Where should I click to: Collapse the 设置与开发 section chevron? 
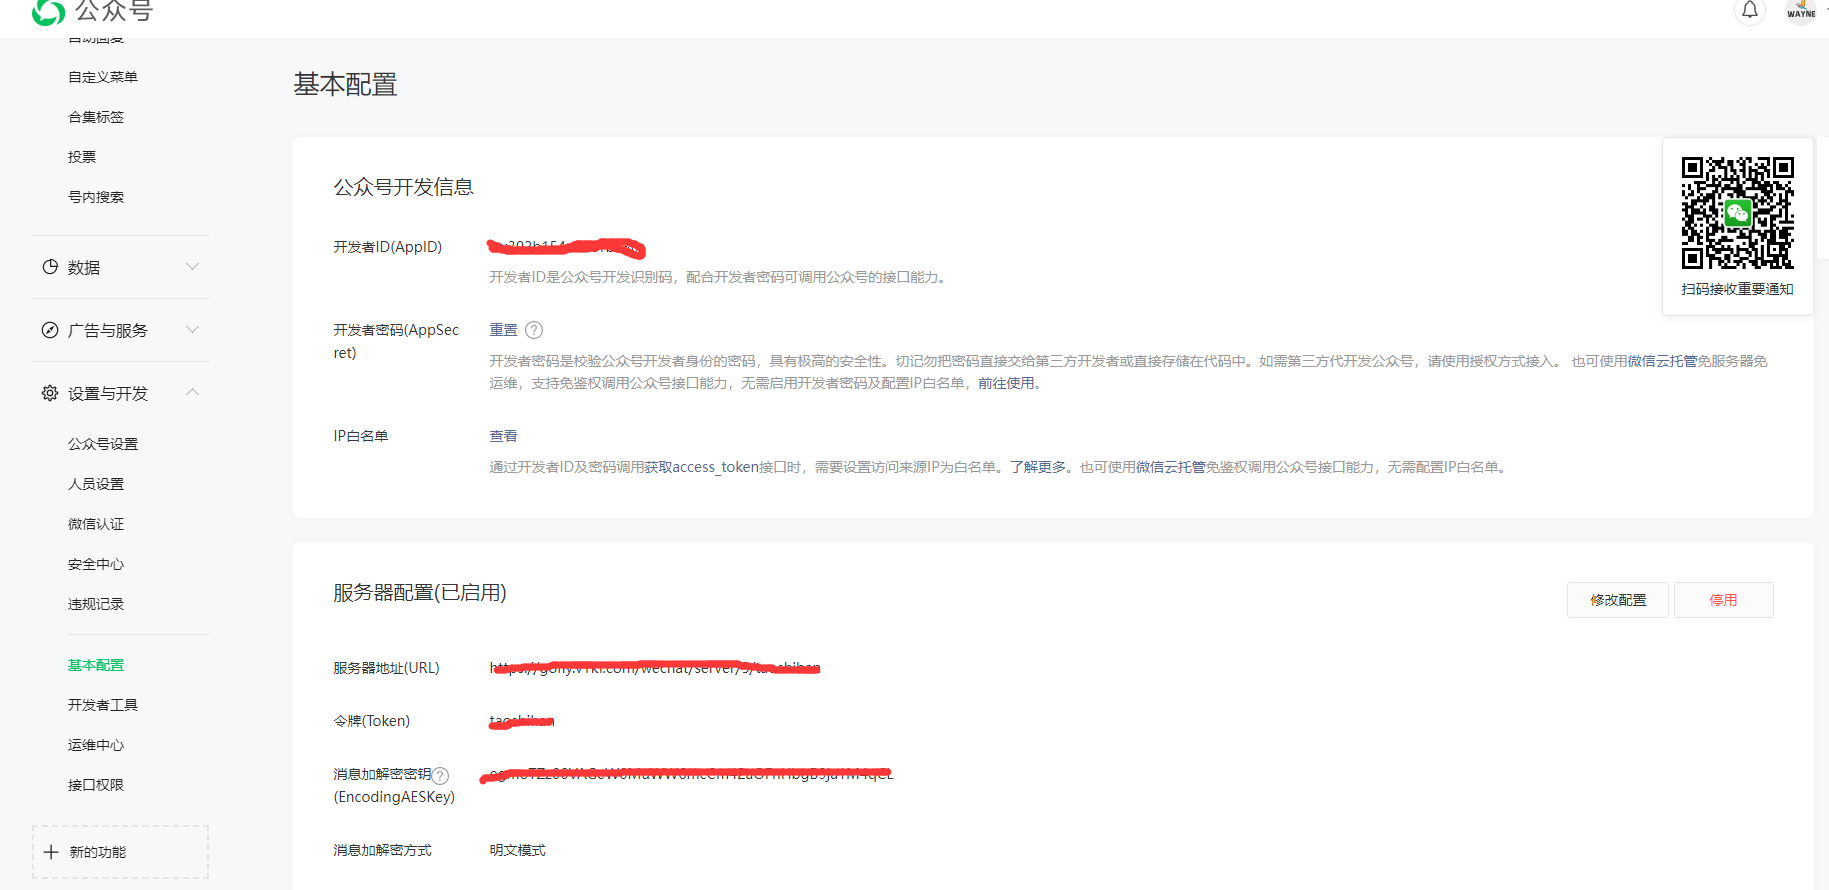click(193, 392)
